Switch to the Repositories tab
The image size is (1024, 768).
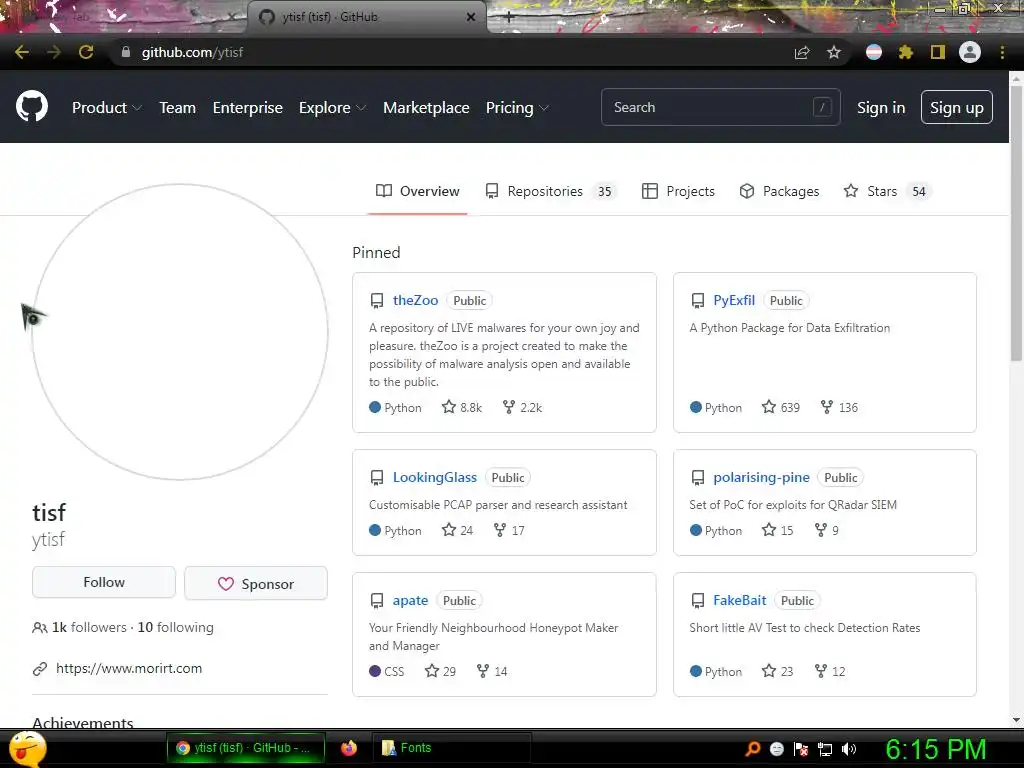[x=550, y=191]
